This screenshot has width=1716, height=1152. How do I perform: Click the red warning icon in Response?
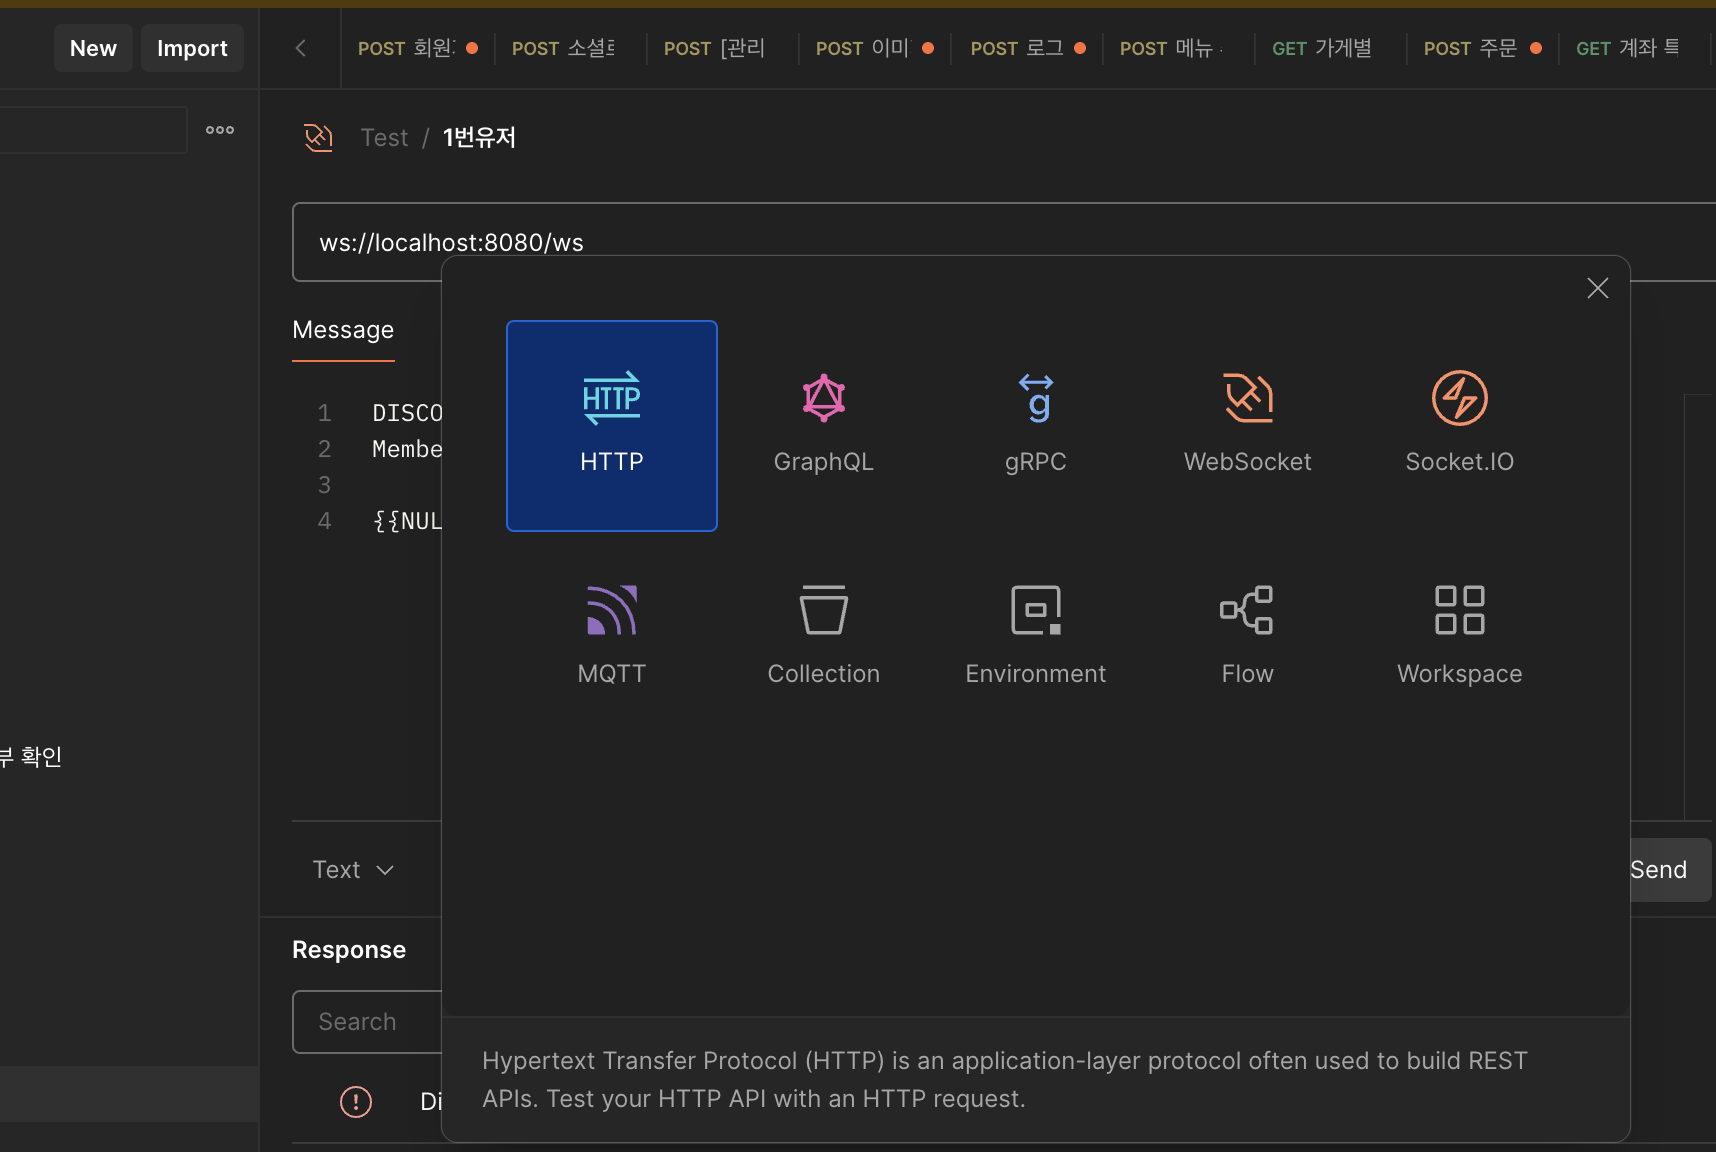pos(356,1101)
